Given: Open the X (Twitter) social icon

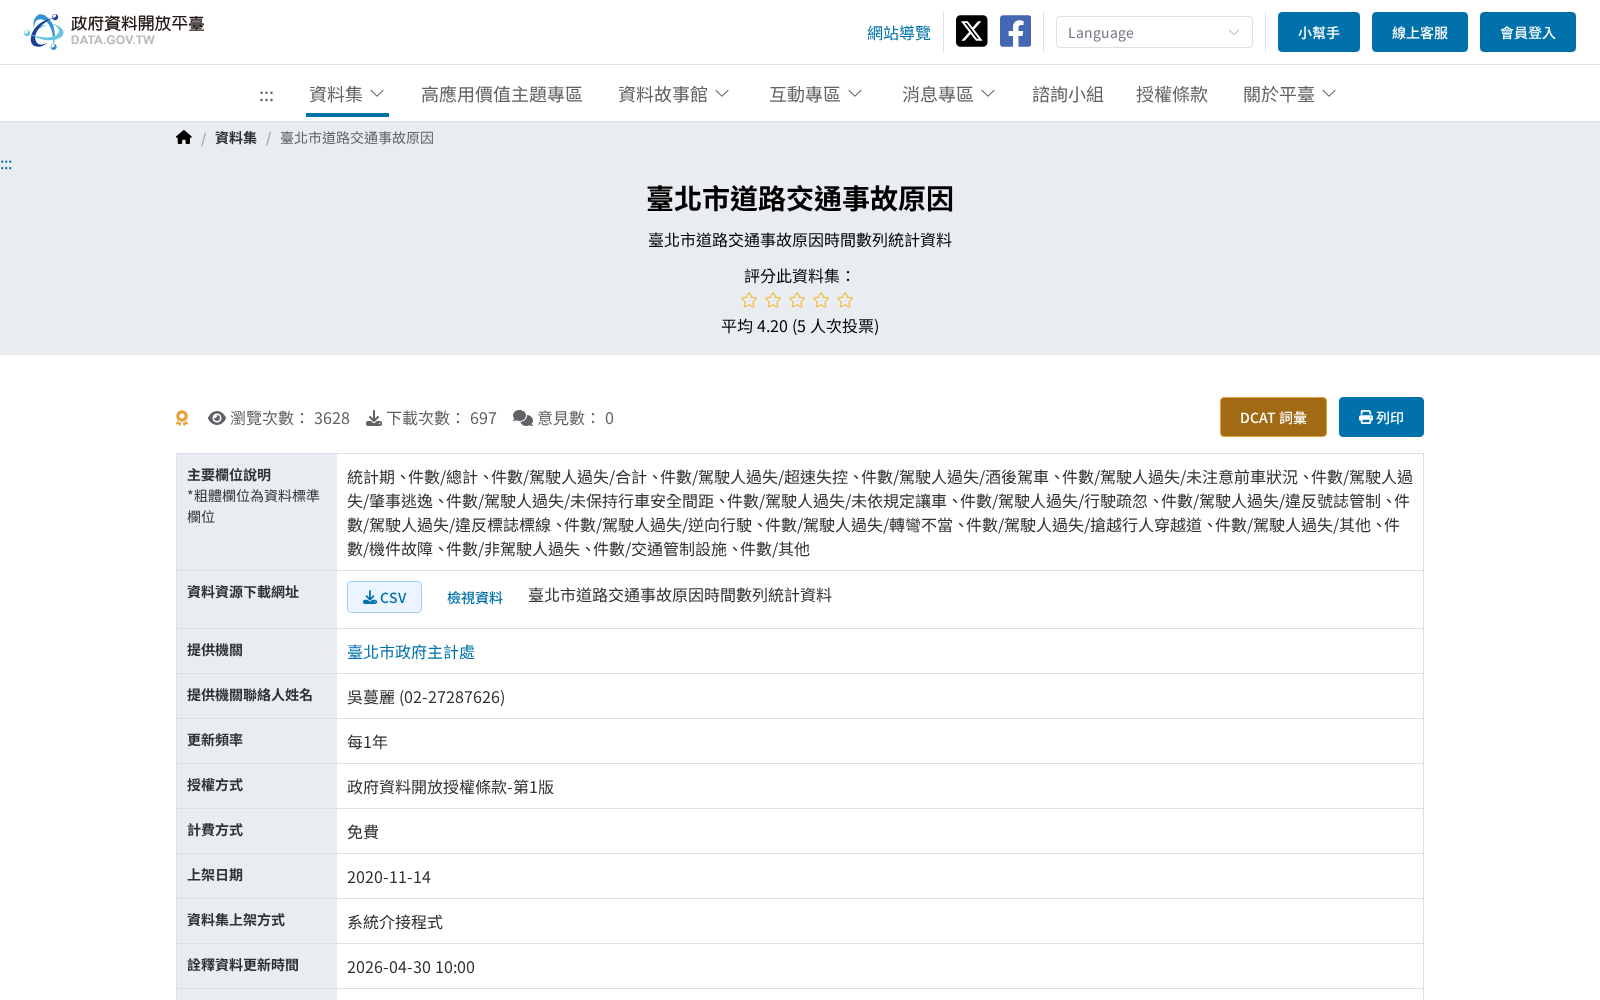Looking at the screenshot, I should coord(971,31).
